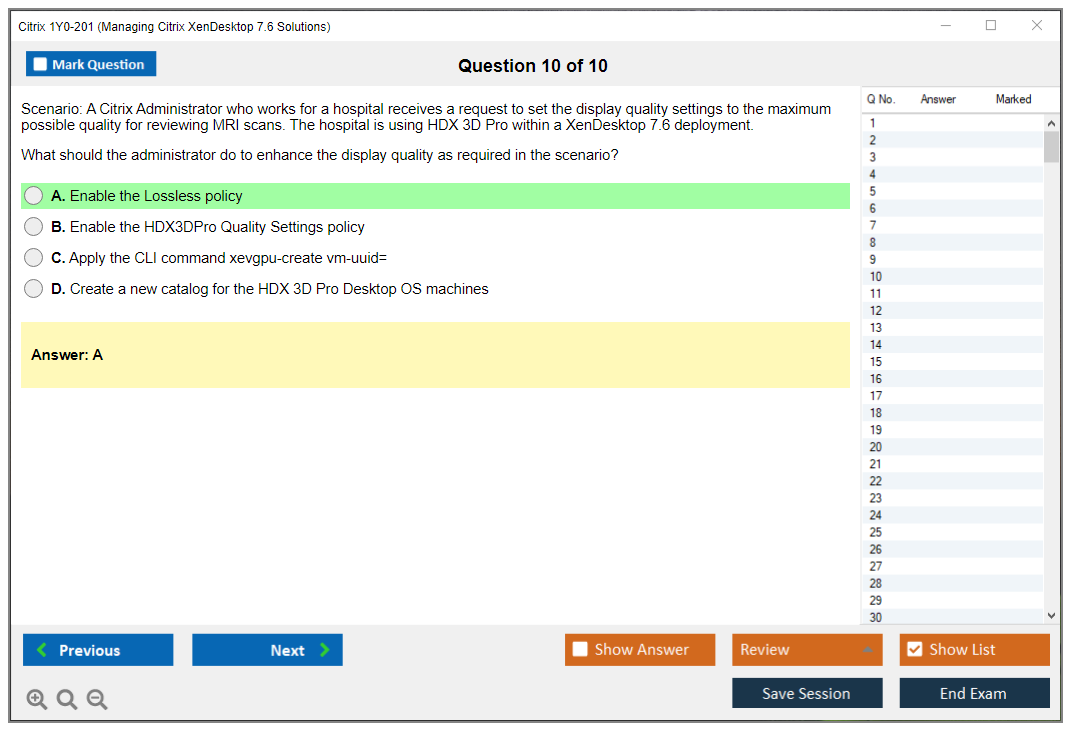Select option D create a new catalog
1075x735 pixels.
(34, 289)
